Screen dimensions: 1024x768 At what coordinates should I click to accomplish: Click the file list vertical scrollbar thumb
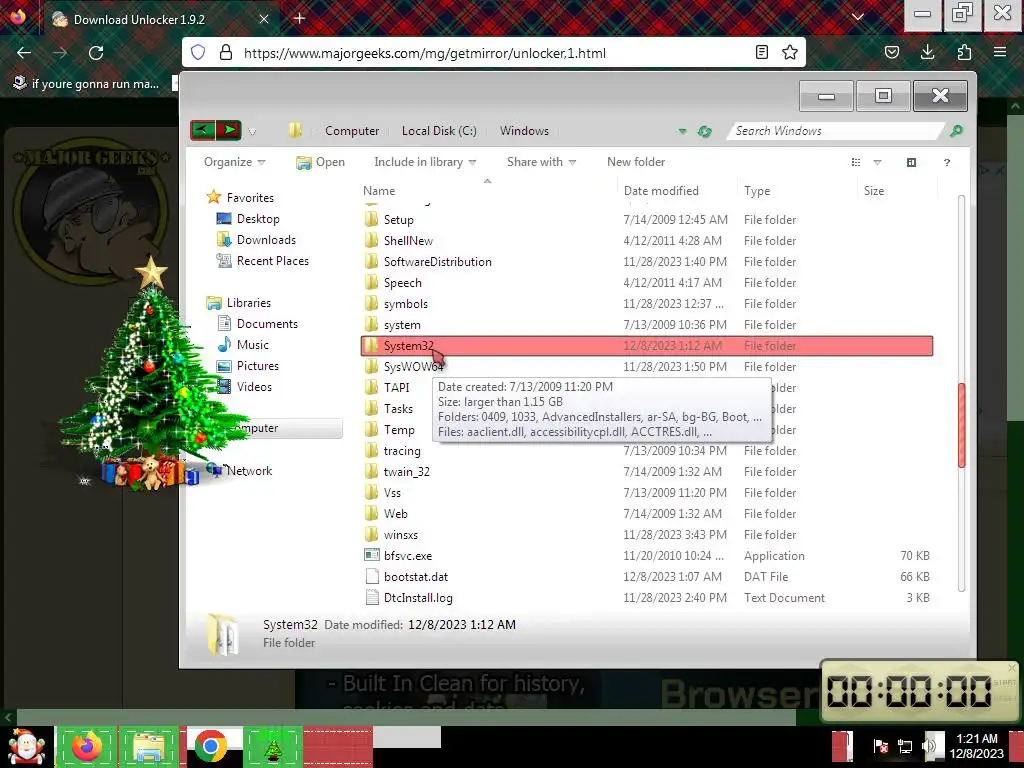961,425
